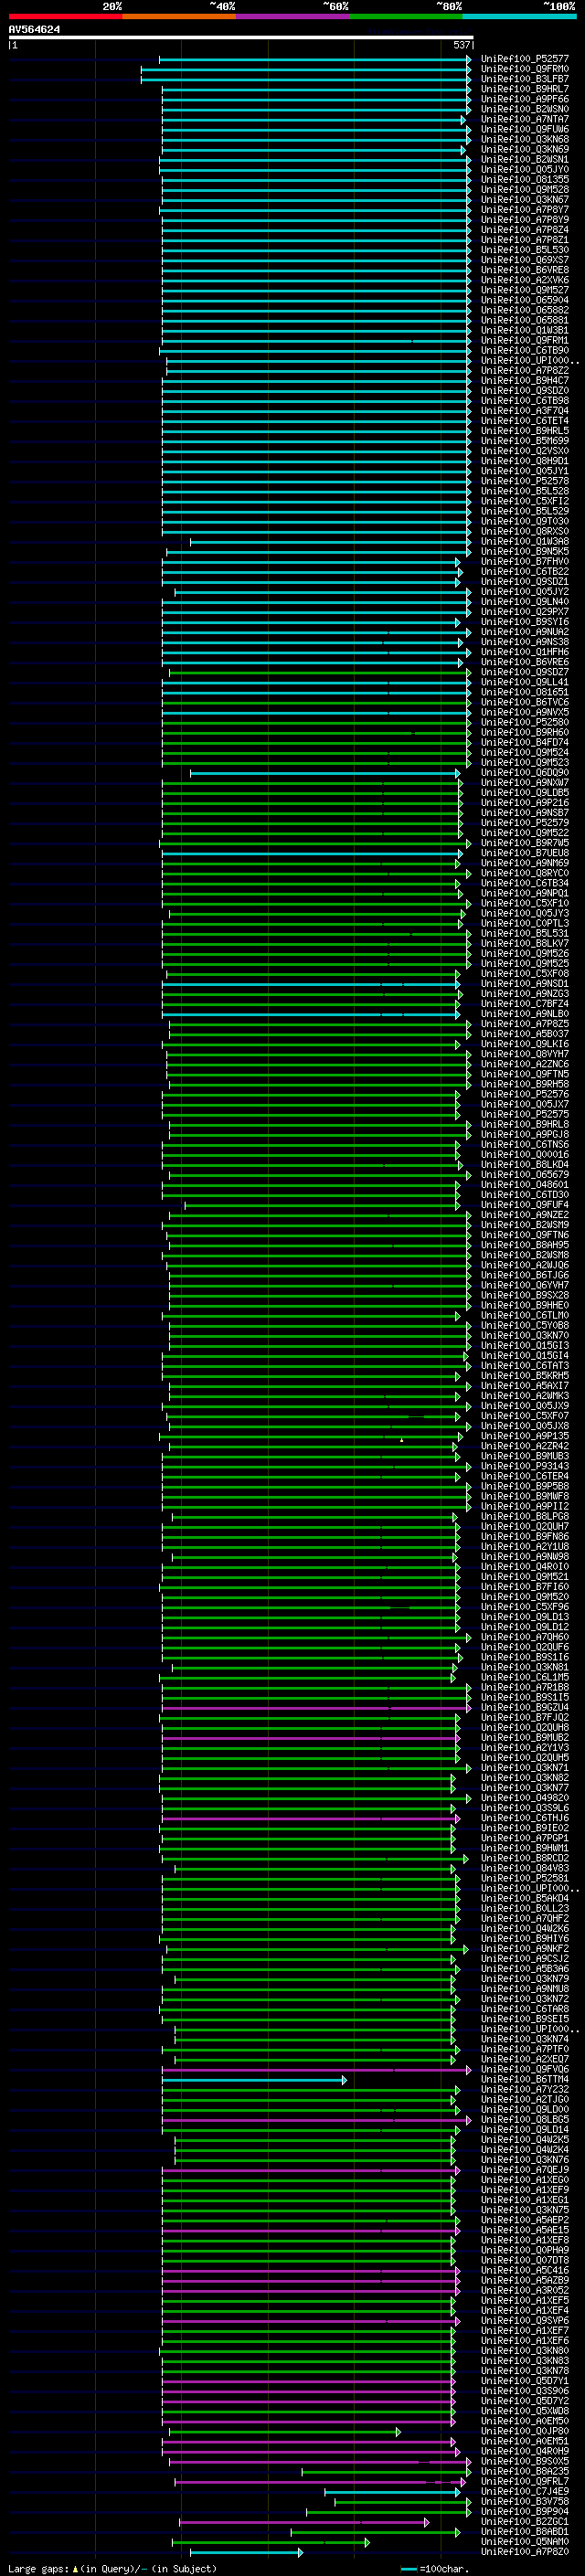585x2576 pixels.
Task: Click the purple ~60% identity legend segment
Action: (292, 16)
